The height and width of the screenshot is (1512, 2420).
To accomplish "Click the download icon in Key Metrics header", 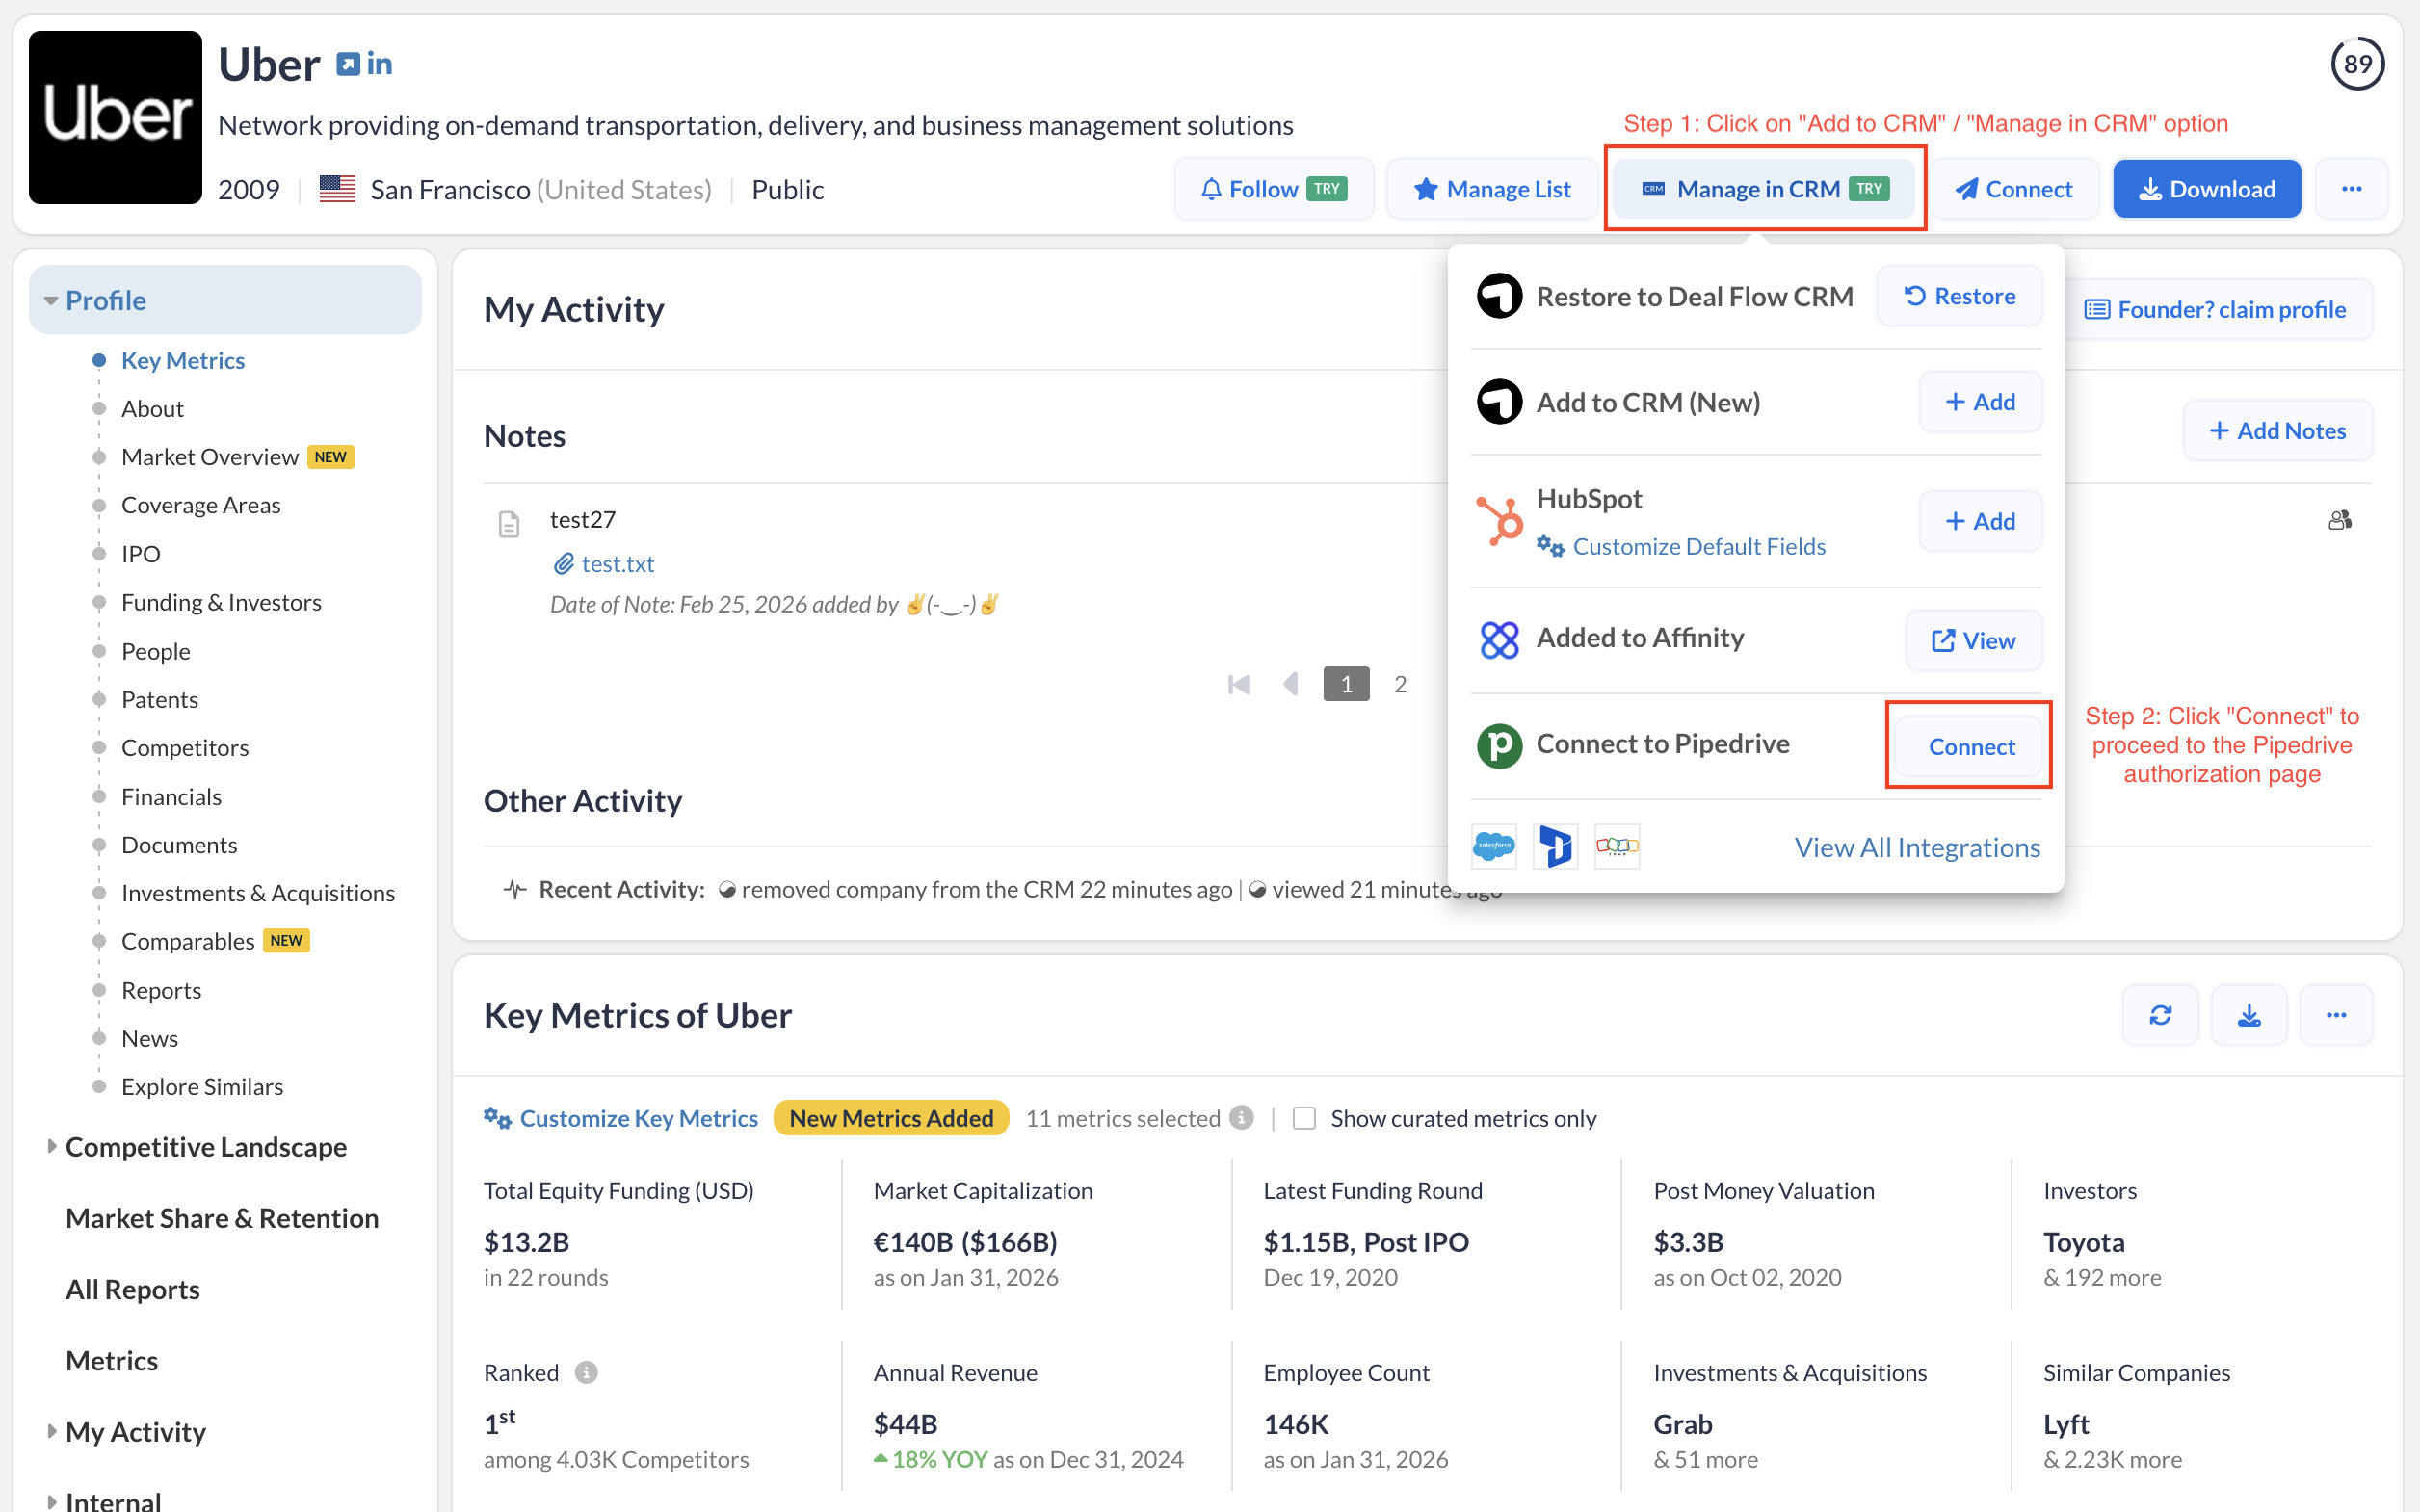I will click(x=2248, y=1015).
